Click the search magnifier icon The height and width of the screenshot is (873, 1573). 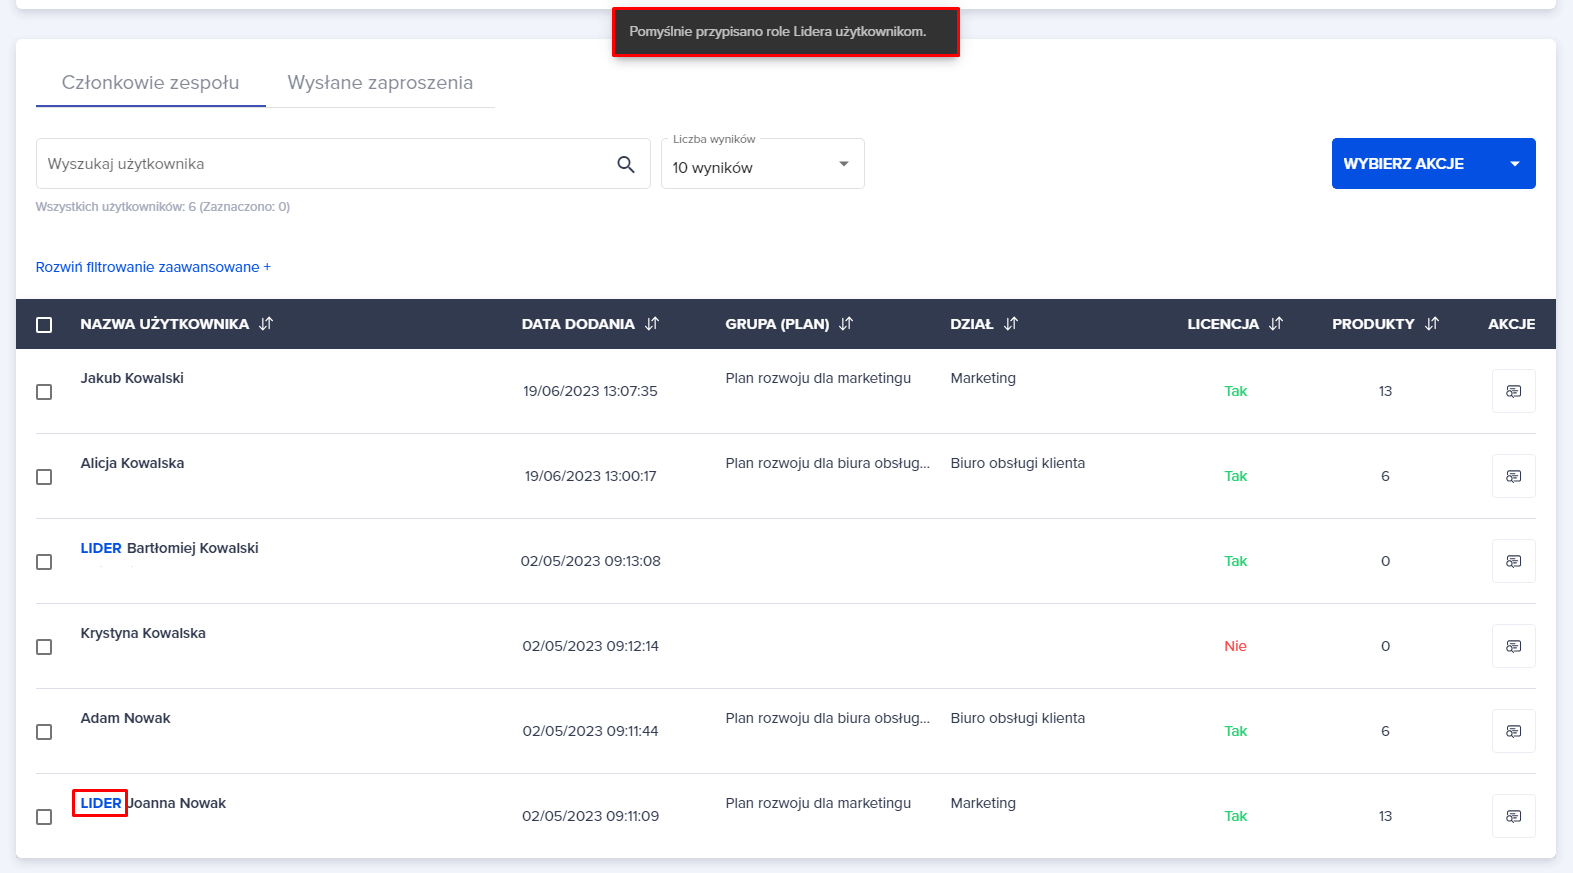click(x=626, y=164)
